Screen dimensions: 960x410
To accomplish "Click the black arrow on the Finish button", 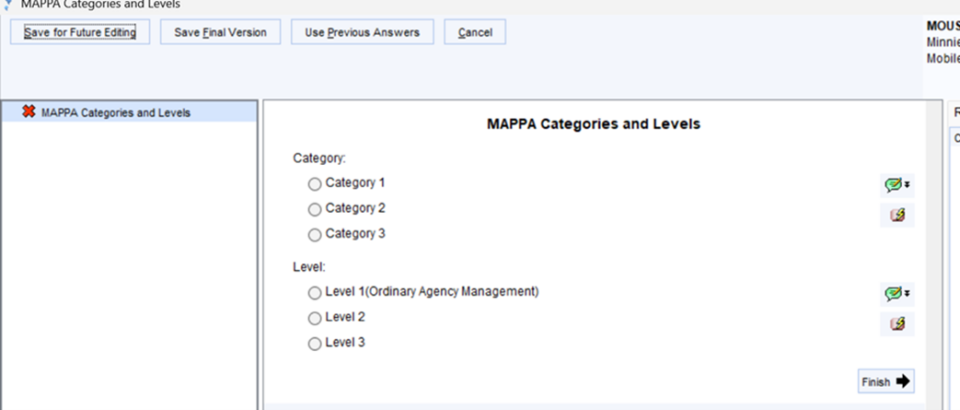I will (903, 381).
